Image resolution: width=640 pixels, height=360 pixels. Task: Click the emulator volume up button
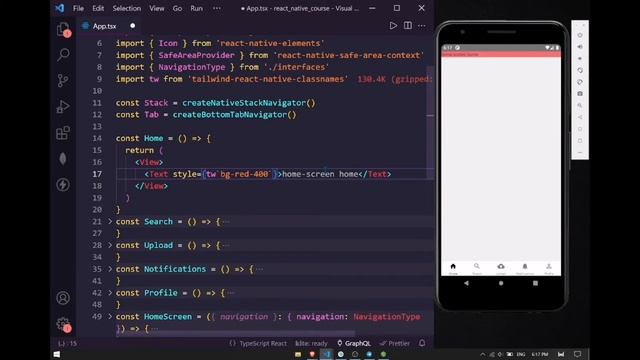(x=580, y=47)
